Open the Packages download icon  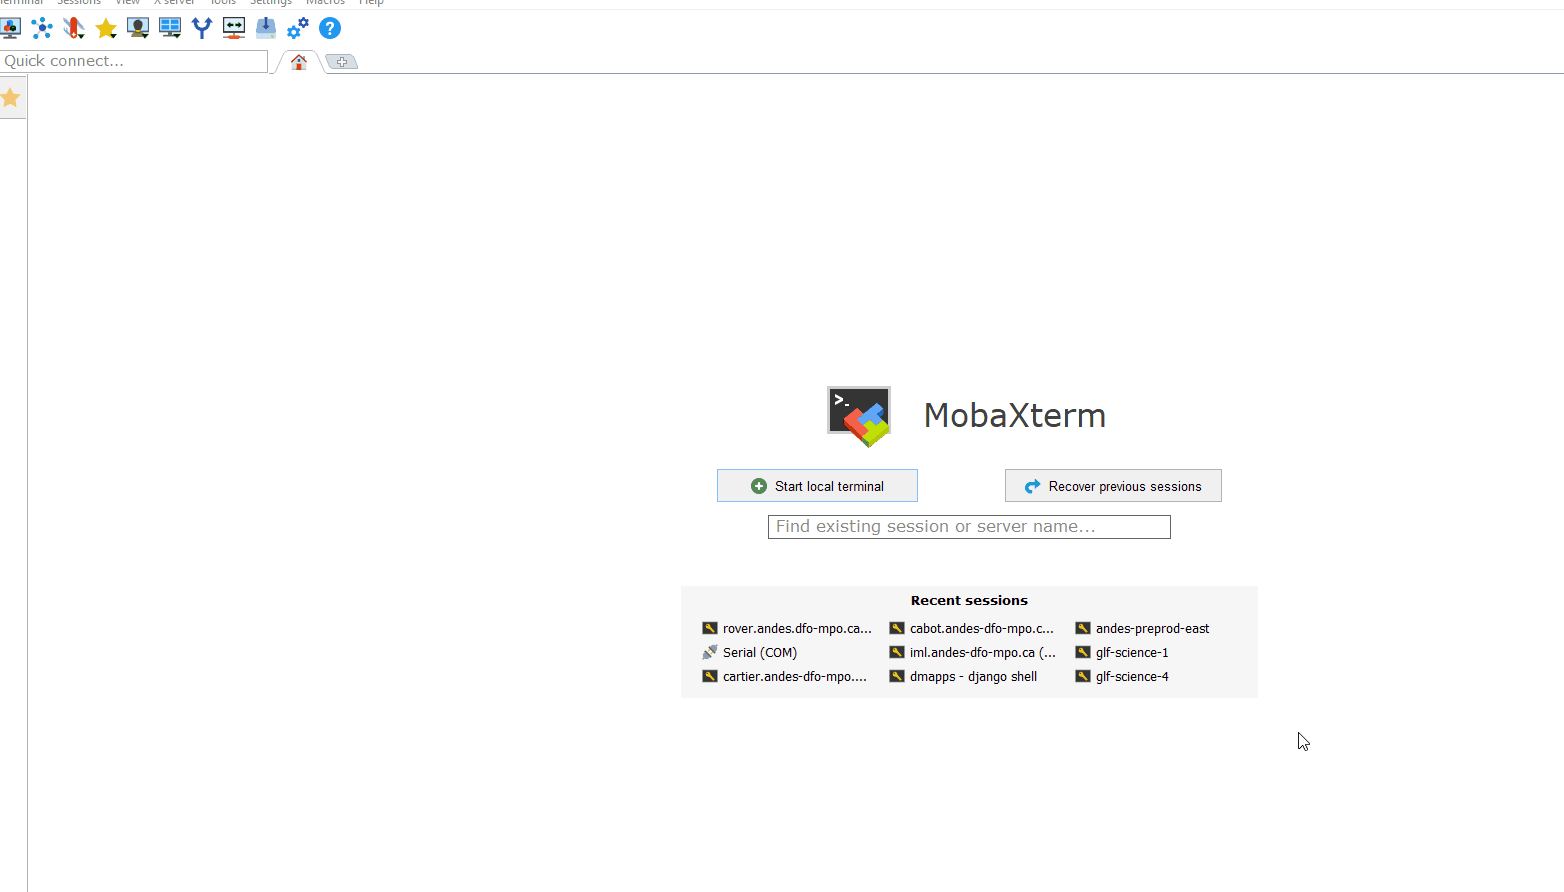266,28
